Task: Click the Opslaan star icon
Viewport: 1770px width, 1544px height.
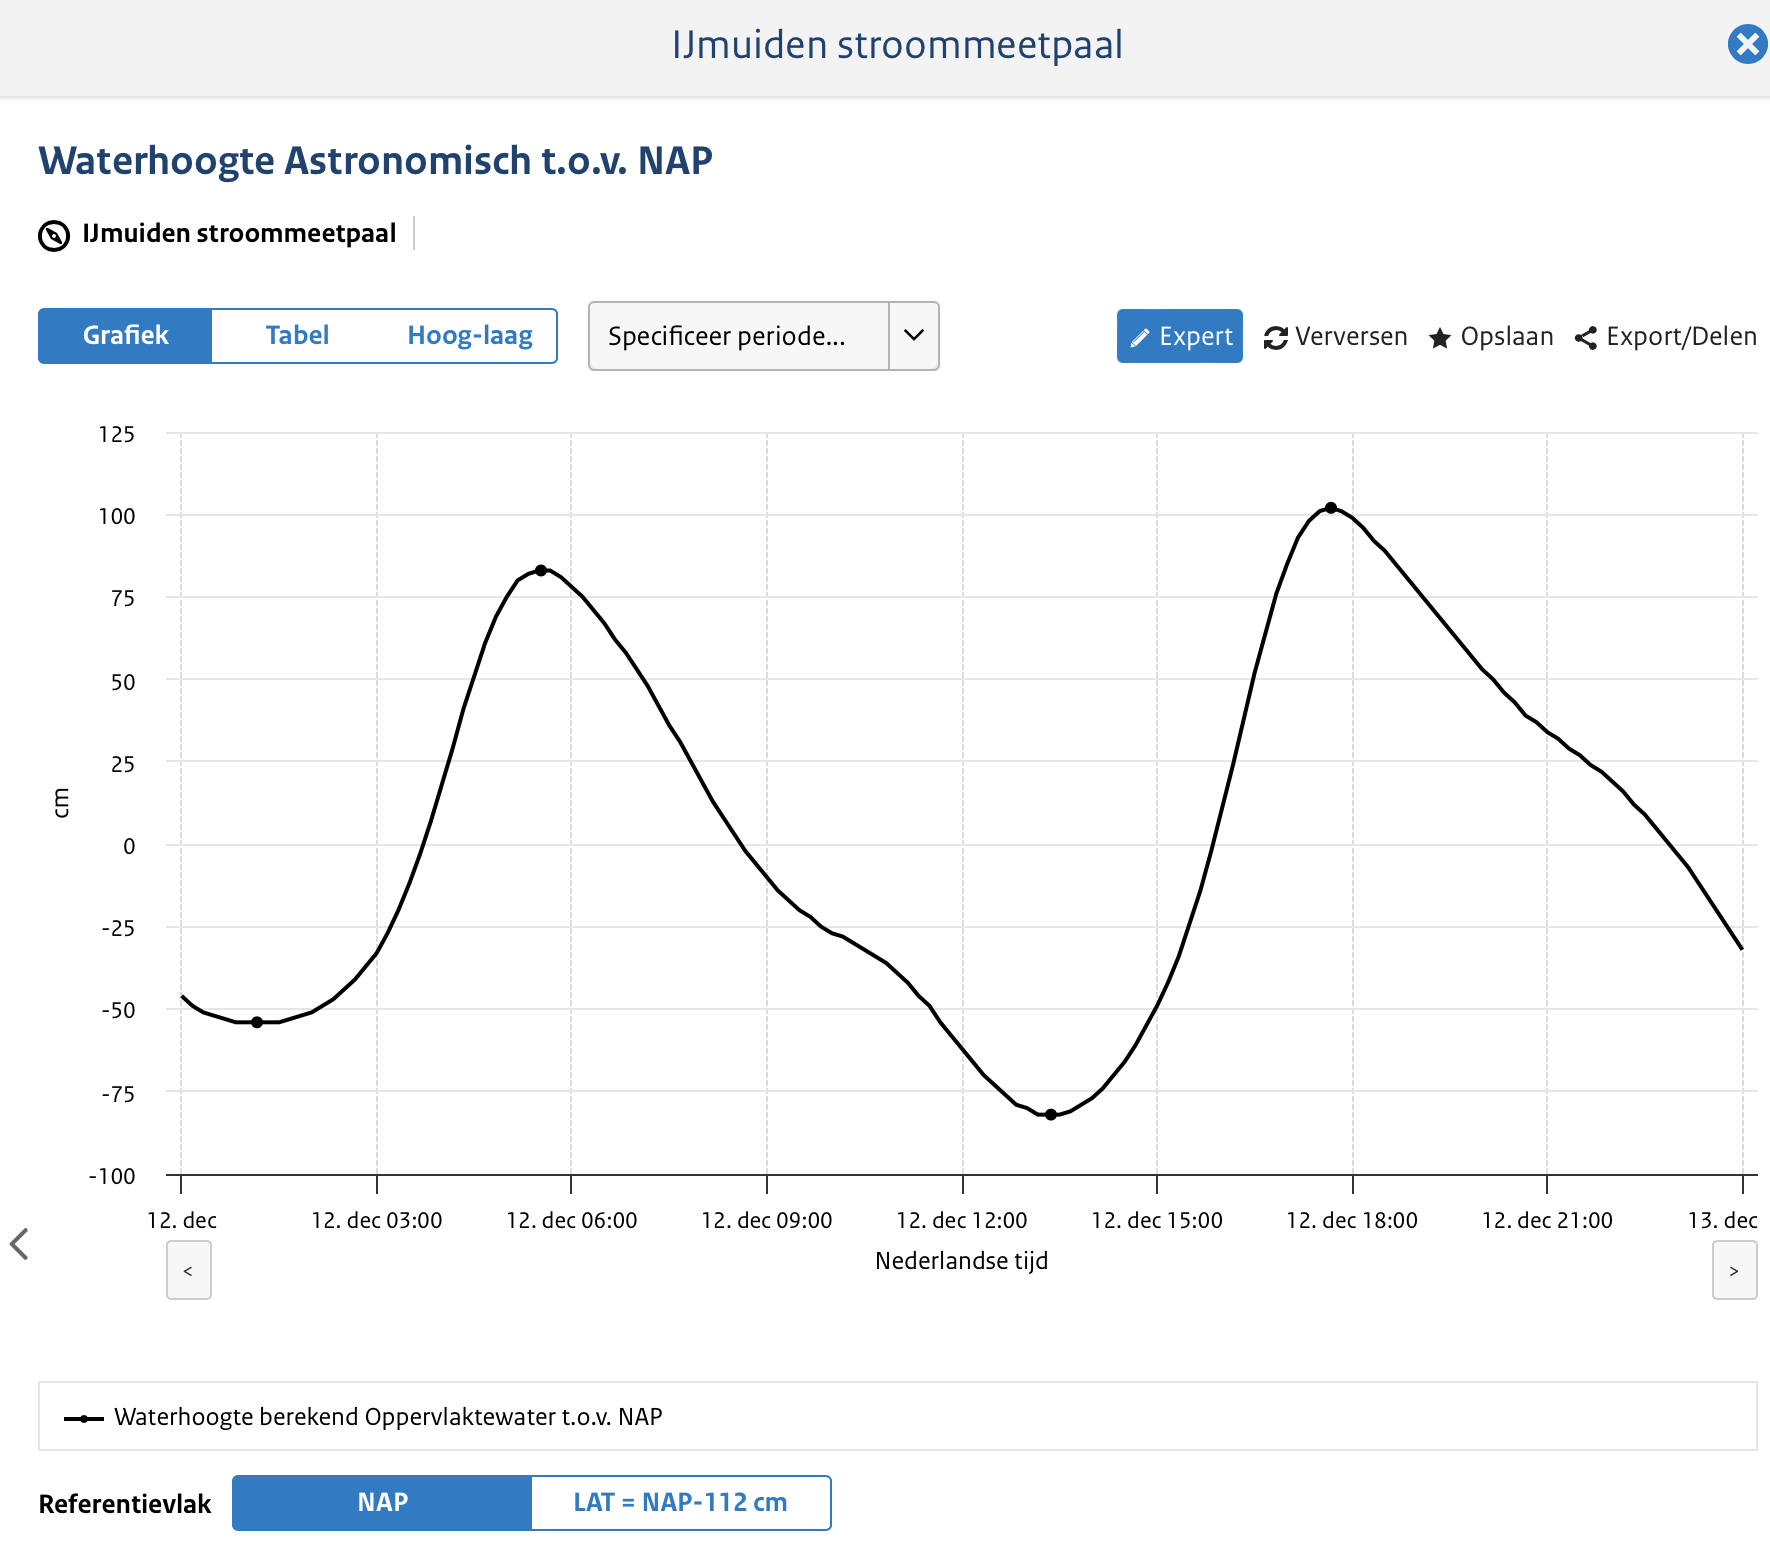Action: coord(1439,338)
